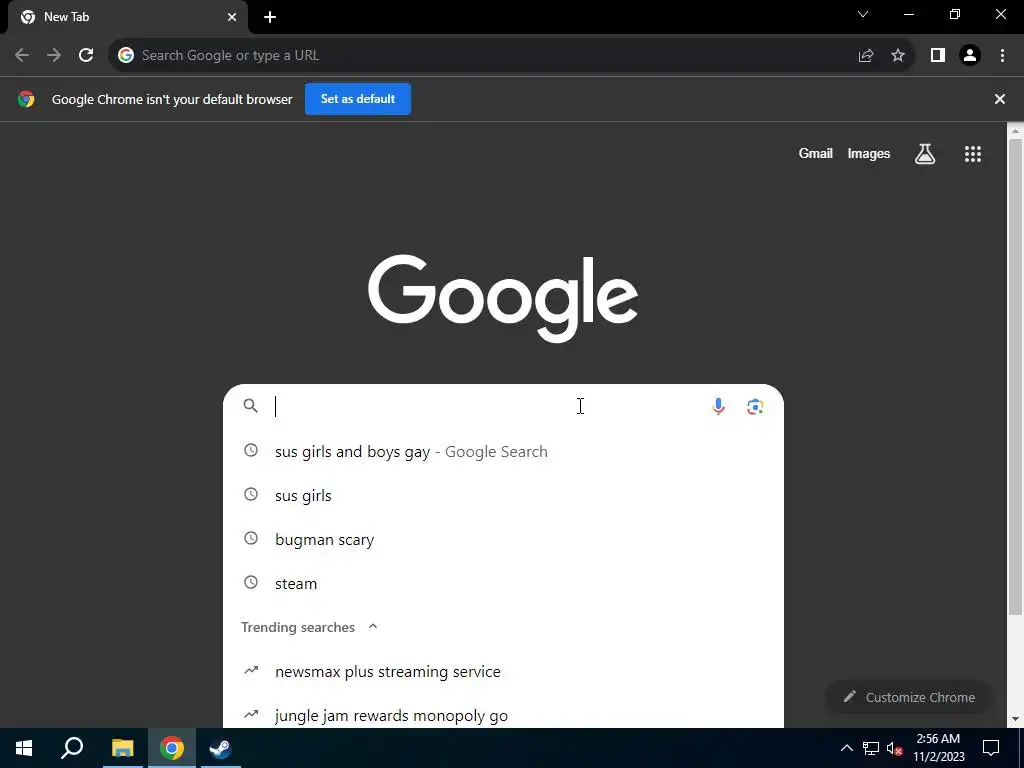
Task: Click the muted volume tray icon
Action: (895, 748)
